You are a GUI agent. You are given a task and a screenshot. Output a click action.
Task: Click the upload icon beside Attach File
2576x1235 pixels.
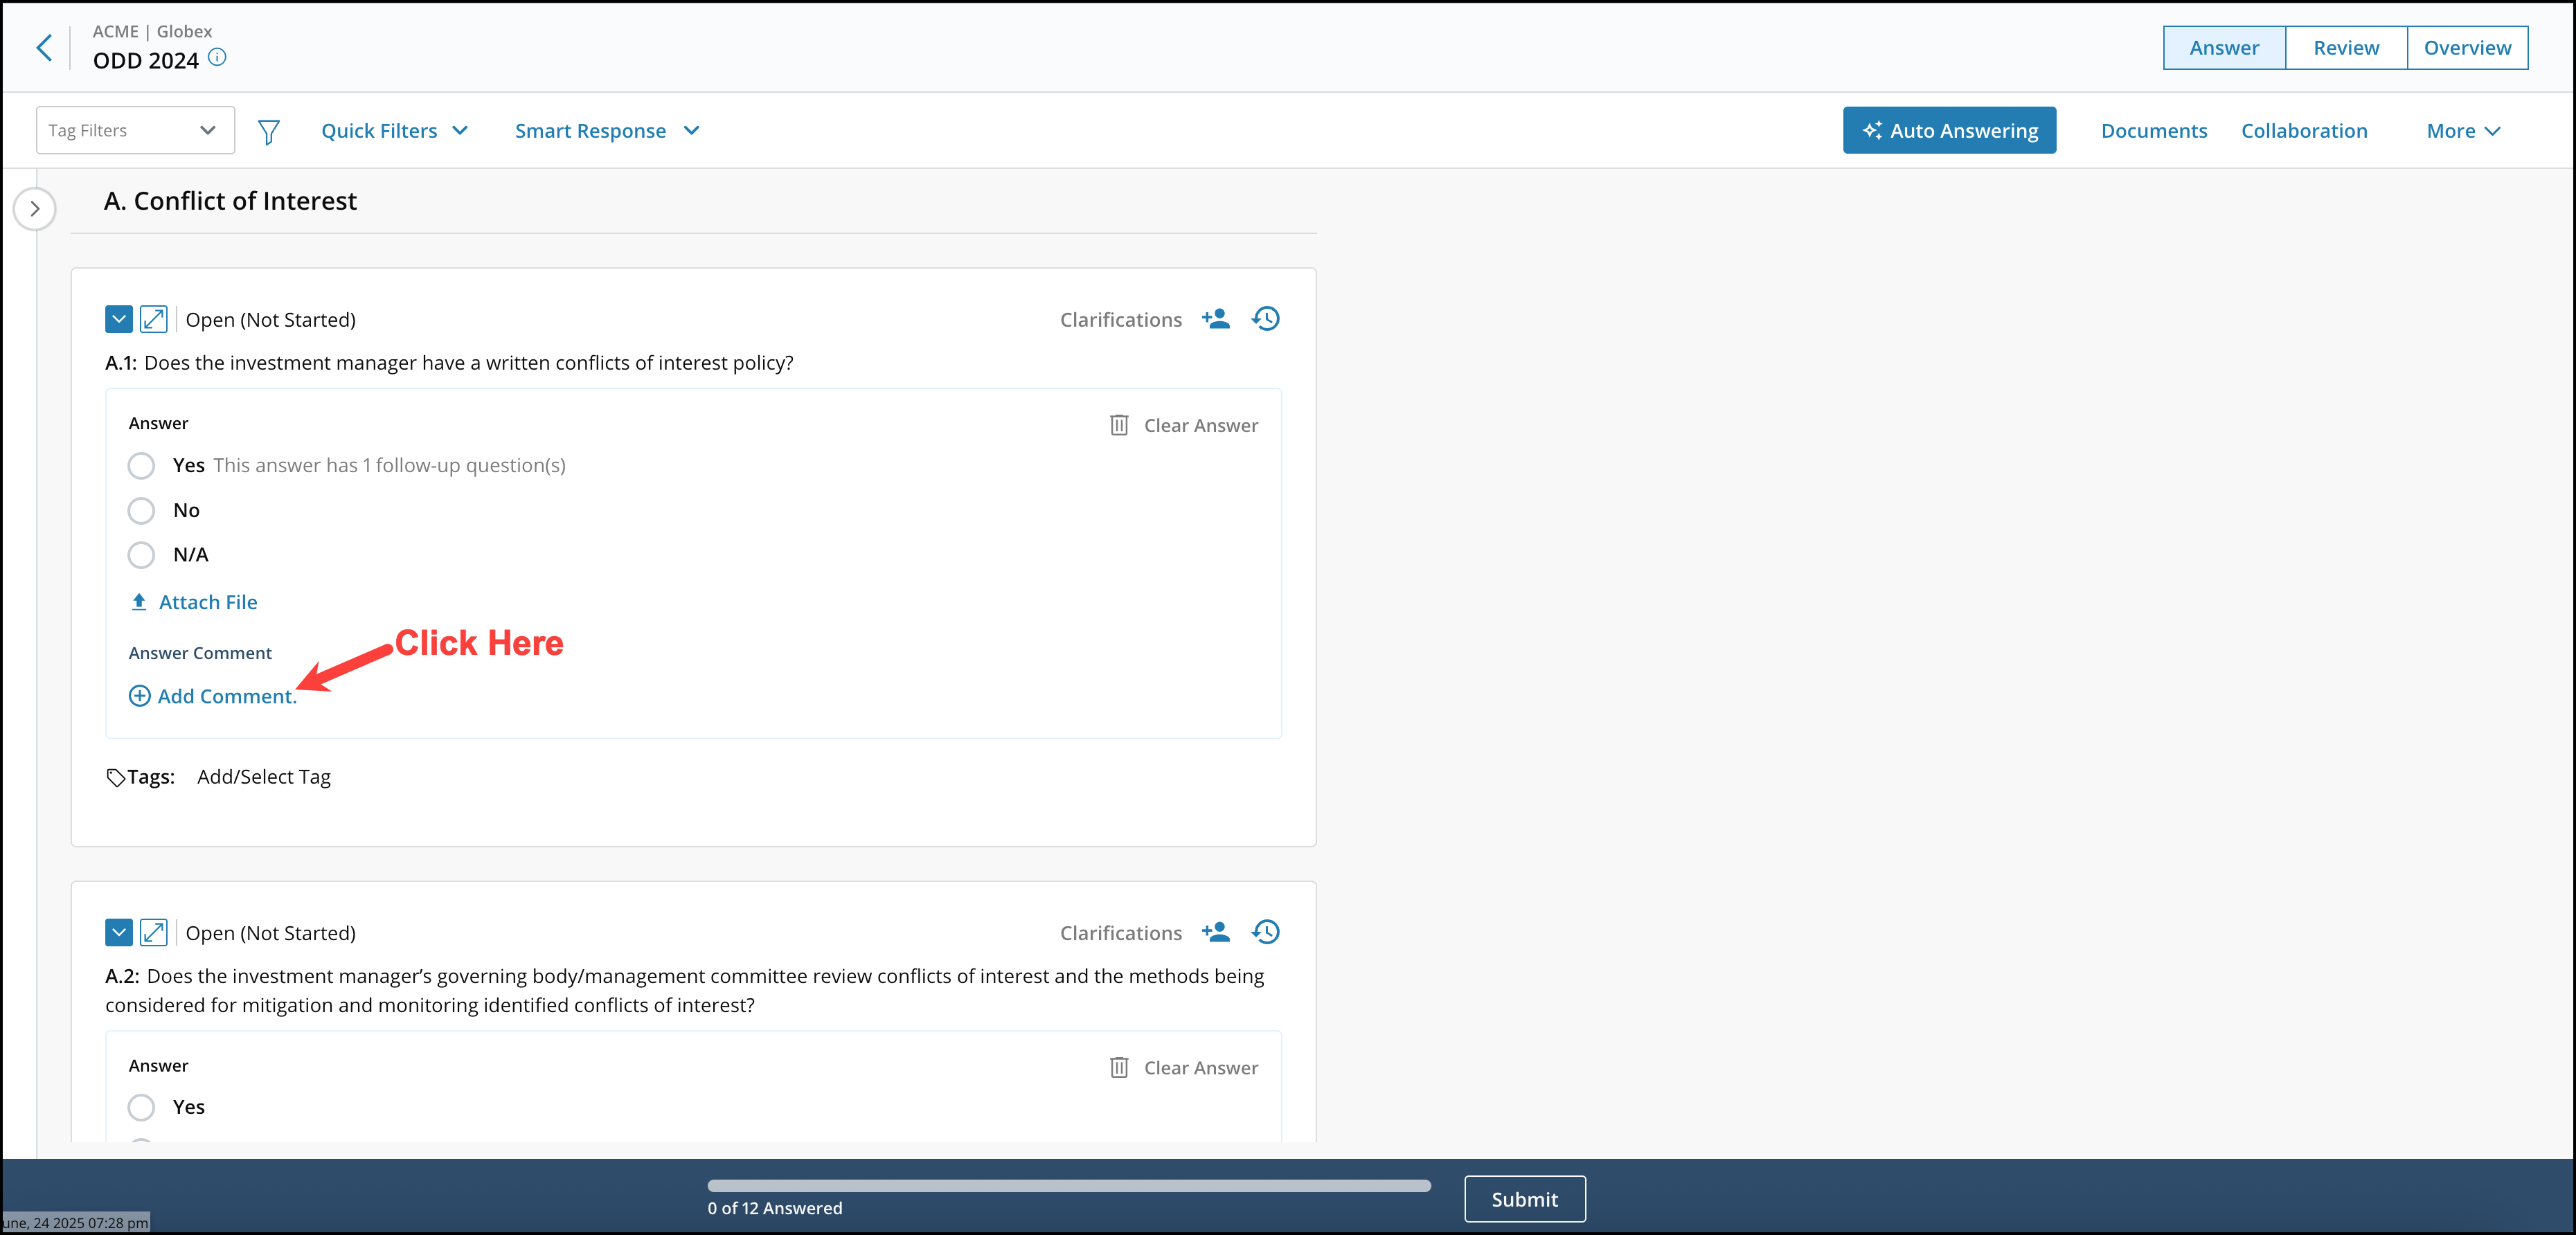point(139,602)
